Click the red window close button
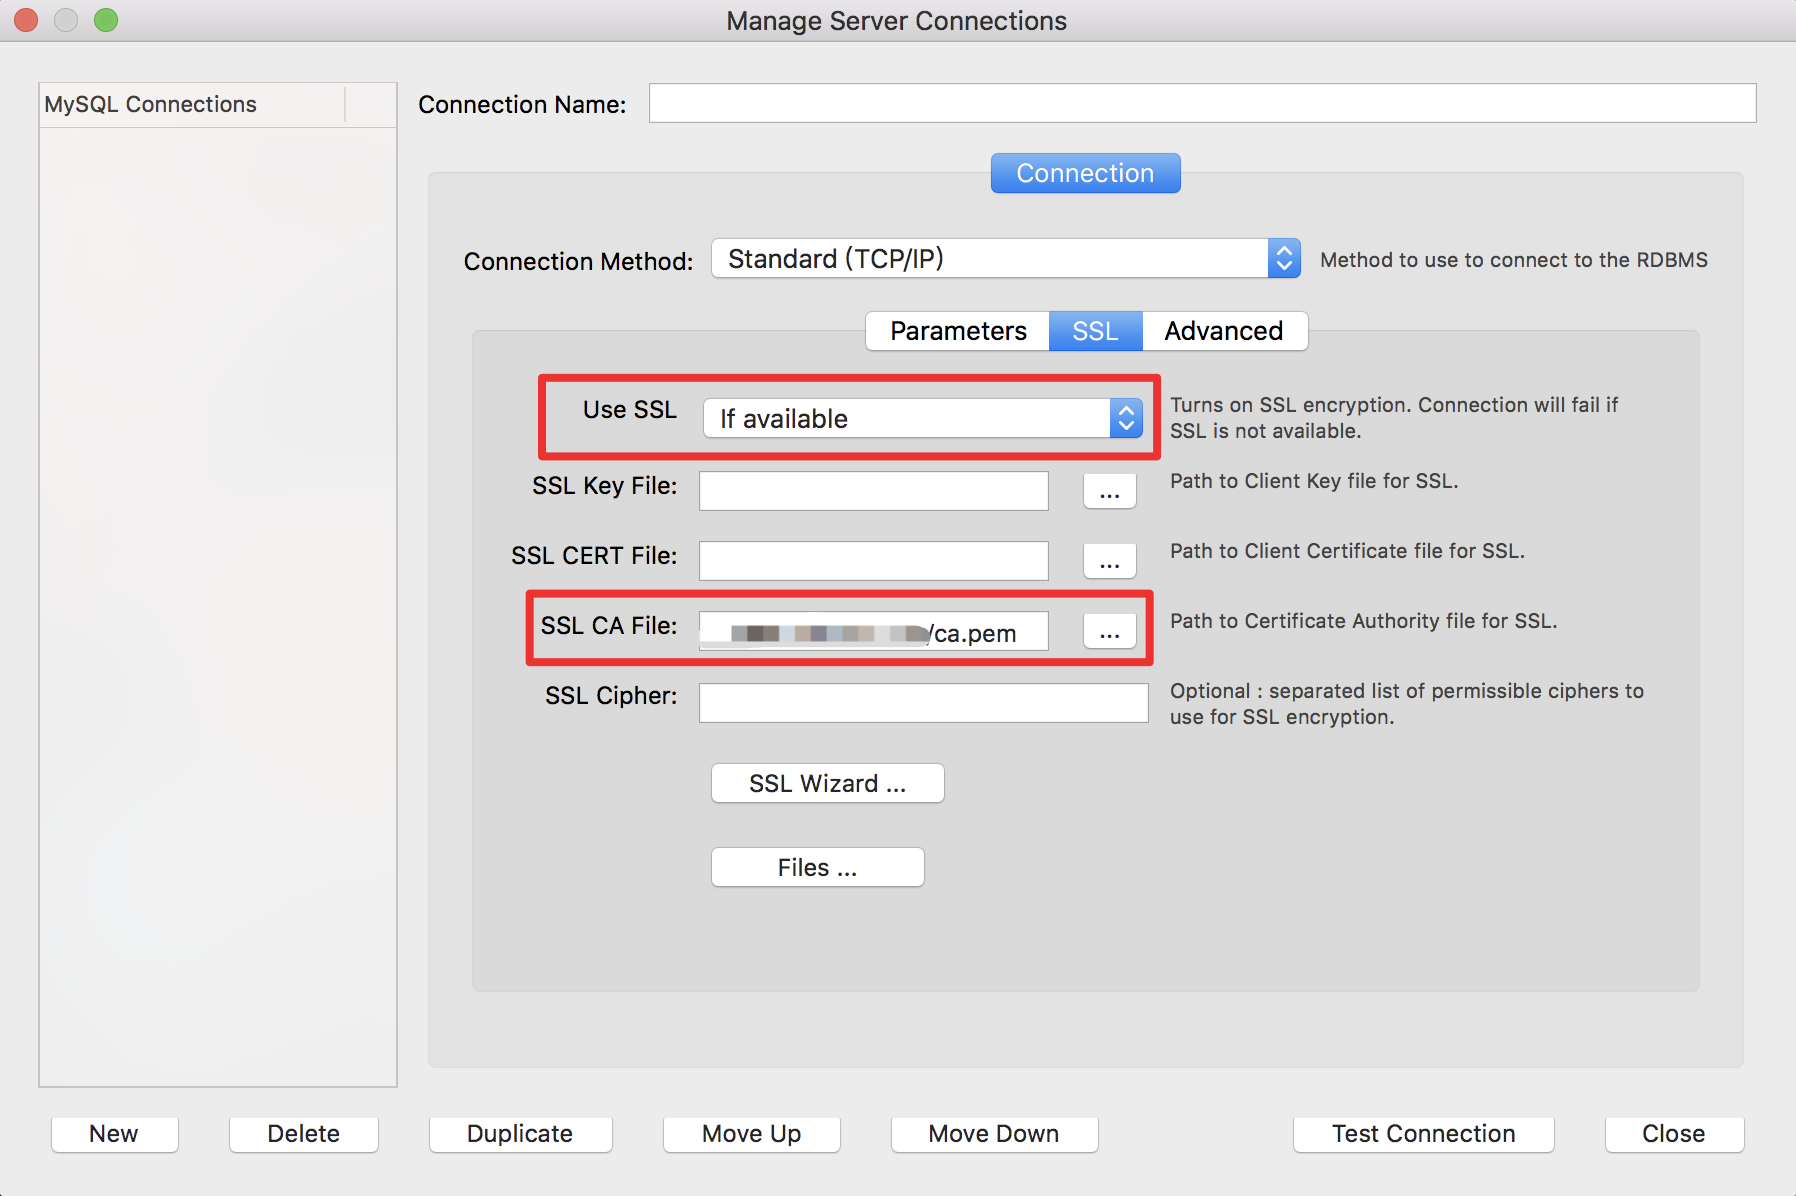Screen dimensions: 1796x1196 coord(26,20)
